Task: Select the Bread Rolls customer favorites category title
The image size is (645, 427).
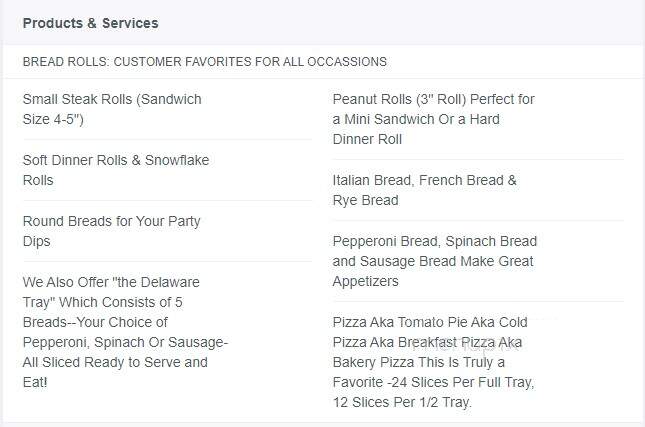Action: [x=204, y=62]
